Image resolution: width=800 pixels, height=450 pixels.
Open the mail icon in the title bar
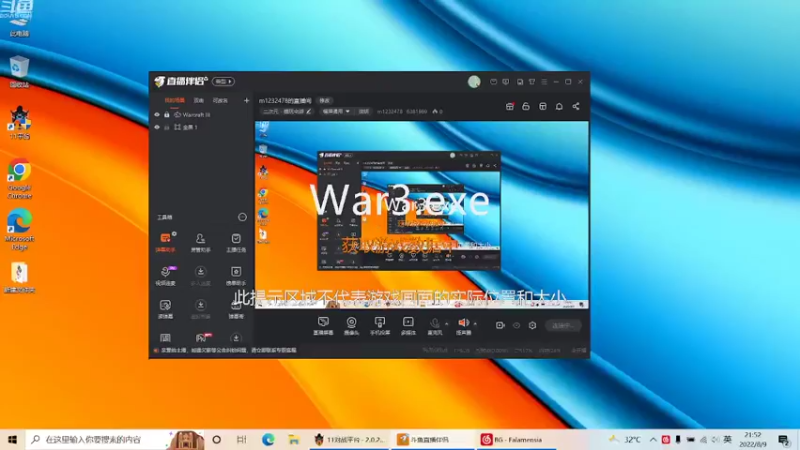493,82
